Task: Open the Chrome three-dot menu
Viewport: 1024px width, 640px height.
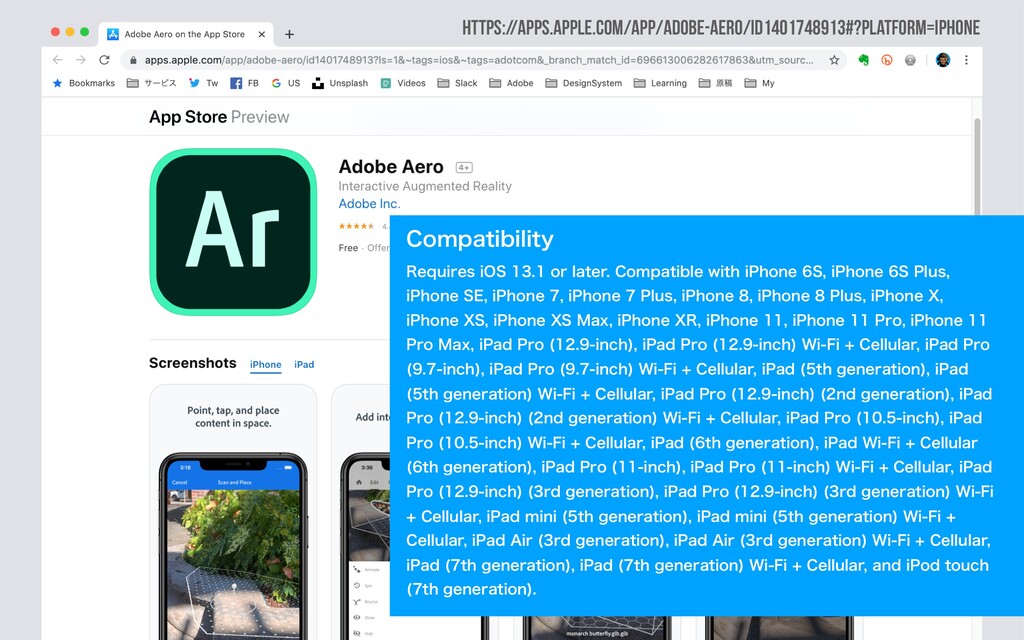Action: pos(966,60)
